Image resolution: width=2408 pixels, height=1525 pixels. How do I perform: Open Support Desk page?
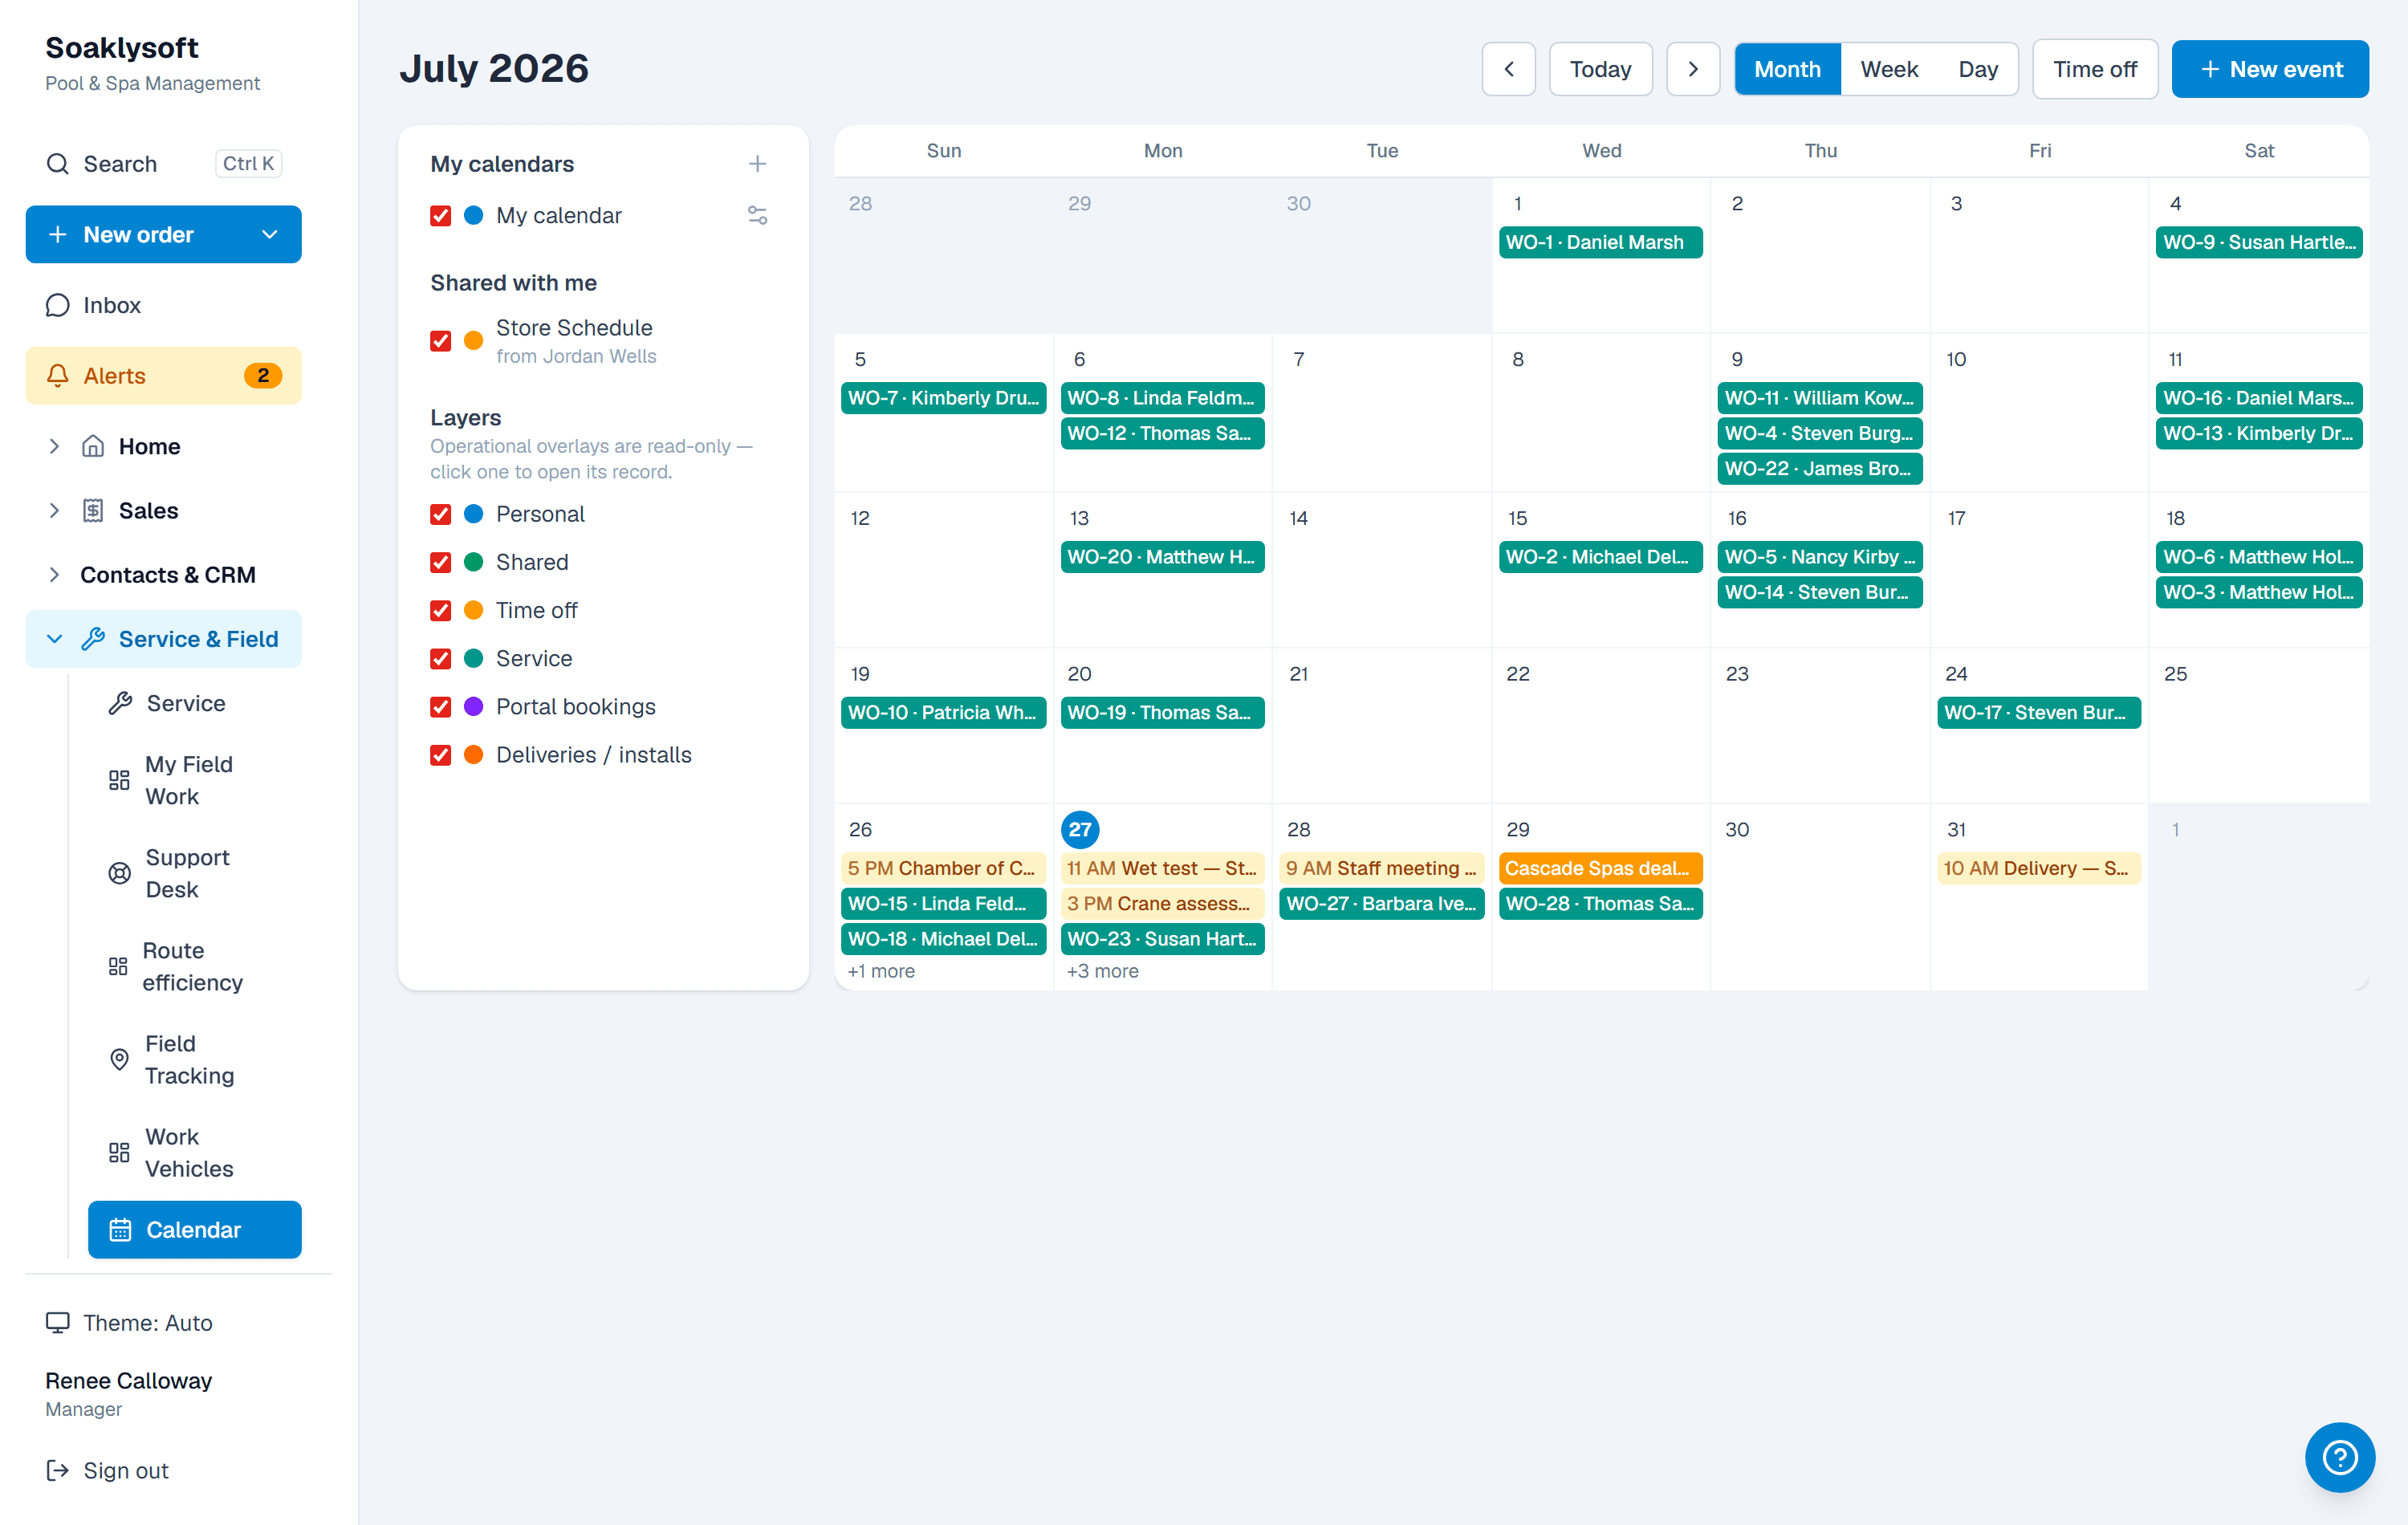195,874
